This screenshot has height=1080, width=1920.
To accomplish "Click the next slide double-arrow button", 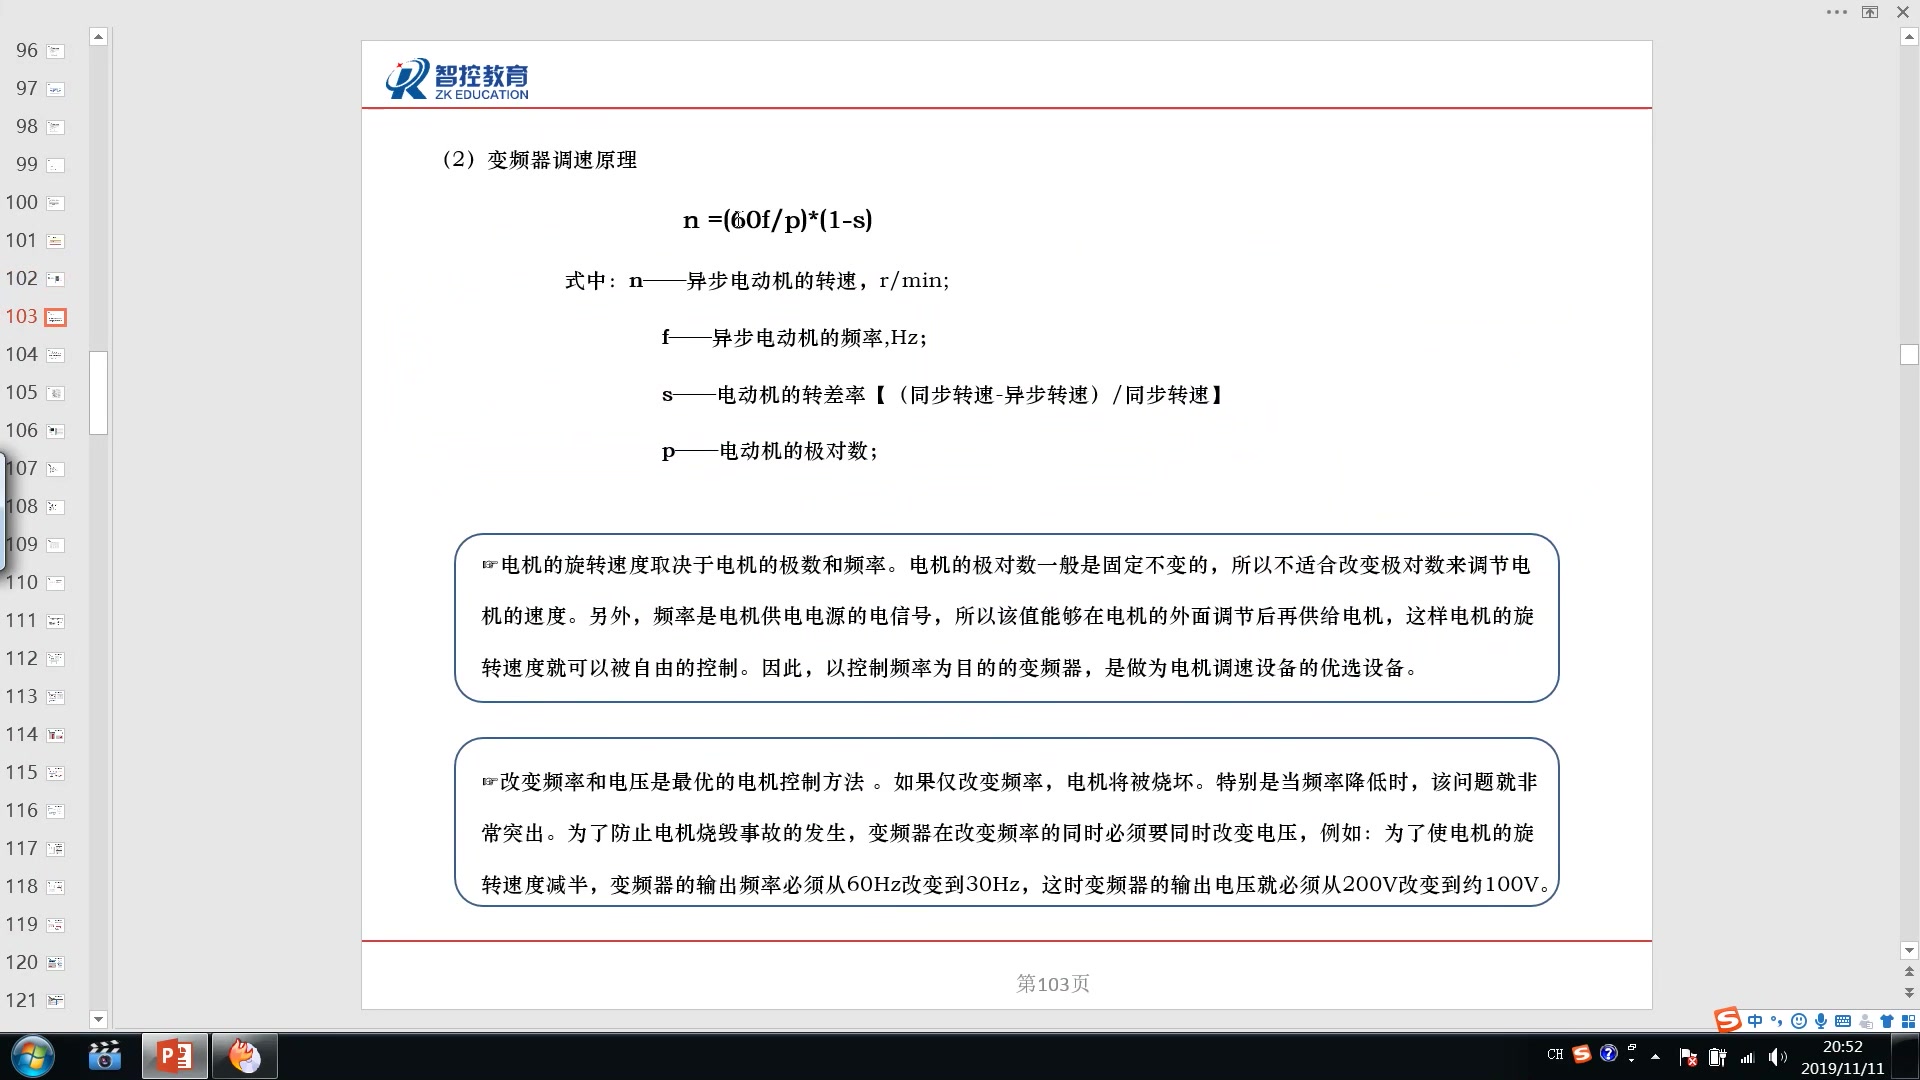I will point(1909,993).
